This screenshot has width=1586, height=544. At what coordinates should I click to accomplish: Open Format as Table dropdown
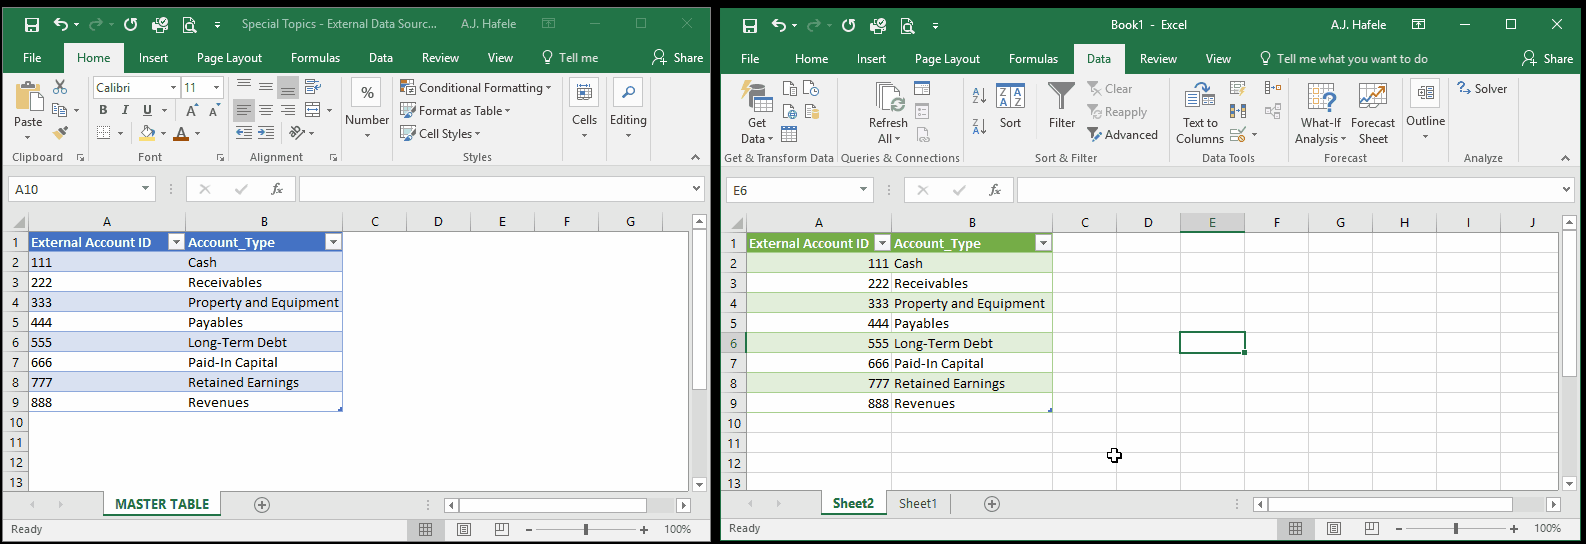point(455,110)
